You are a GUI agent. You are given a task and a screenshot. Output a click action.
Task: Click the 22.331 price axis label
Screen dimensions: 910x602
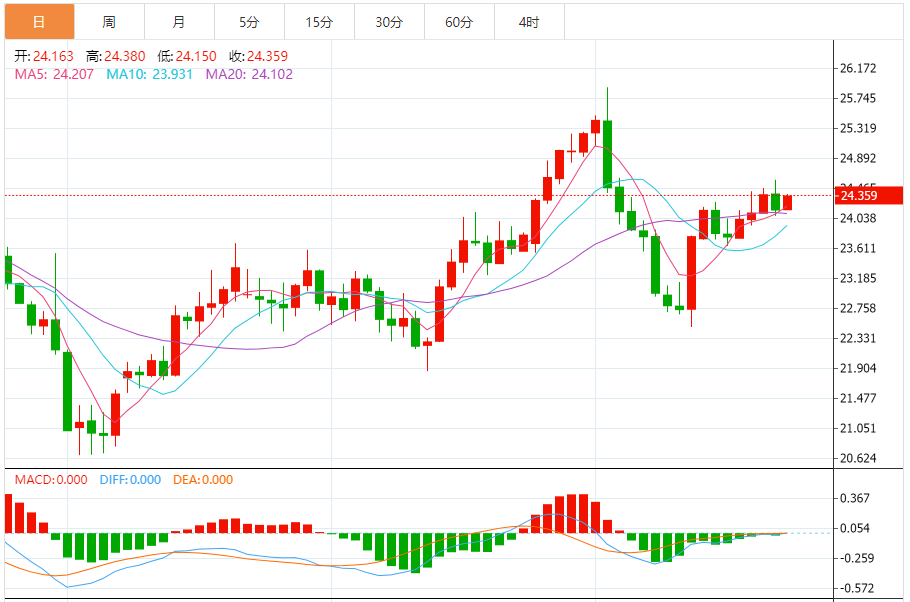858,338
